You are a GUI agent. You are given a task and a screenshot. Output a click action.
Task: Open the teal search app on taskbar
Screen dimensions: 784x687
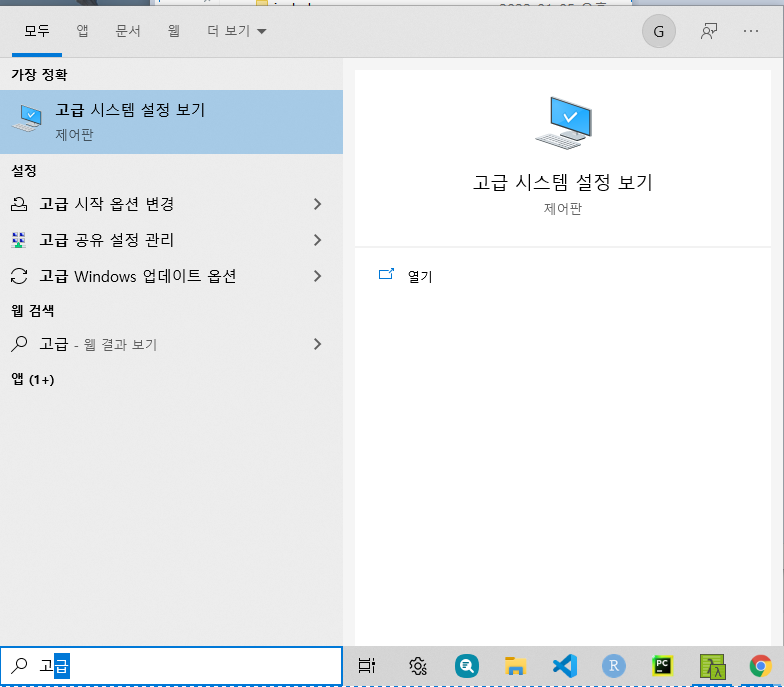coord(466,666)
